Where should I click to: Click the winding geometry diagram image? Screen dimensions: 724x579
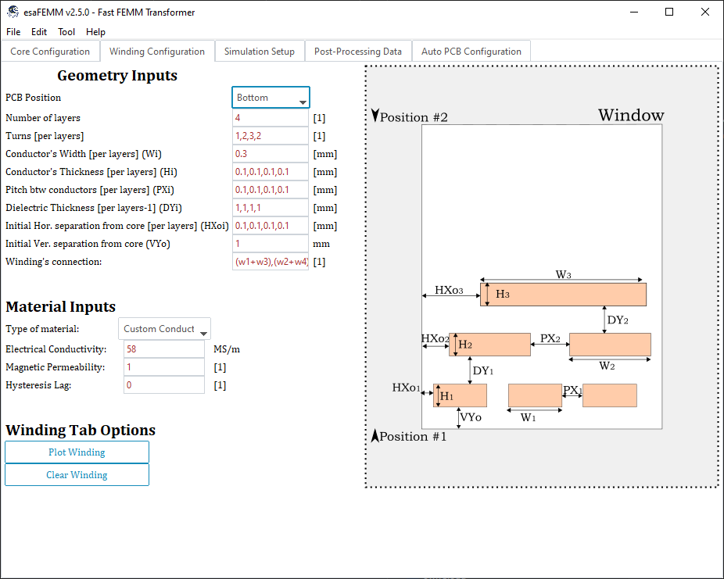(542, 276)
